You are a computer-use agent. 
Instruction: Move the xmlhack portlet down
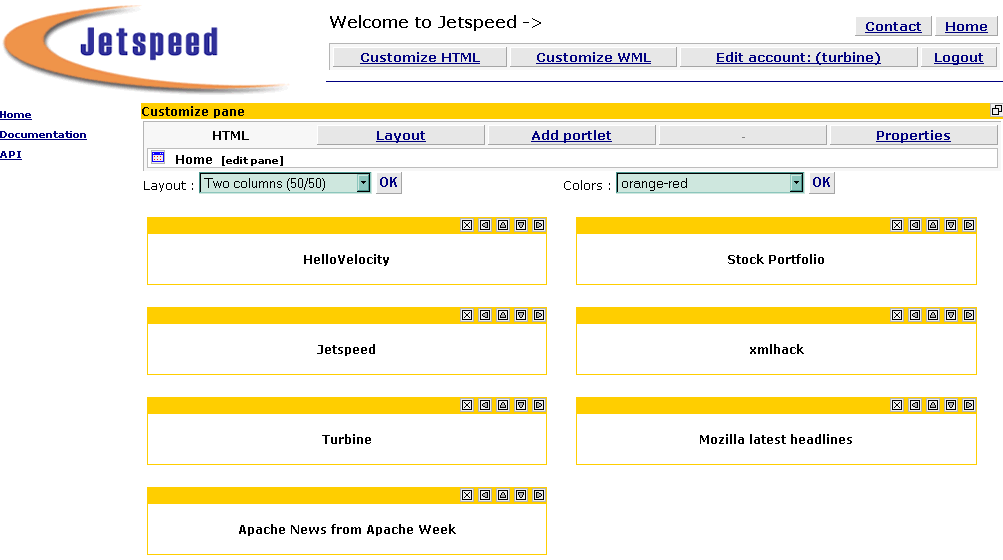point(951,315)
